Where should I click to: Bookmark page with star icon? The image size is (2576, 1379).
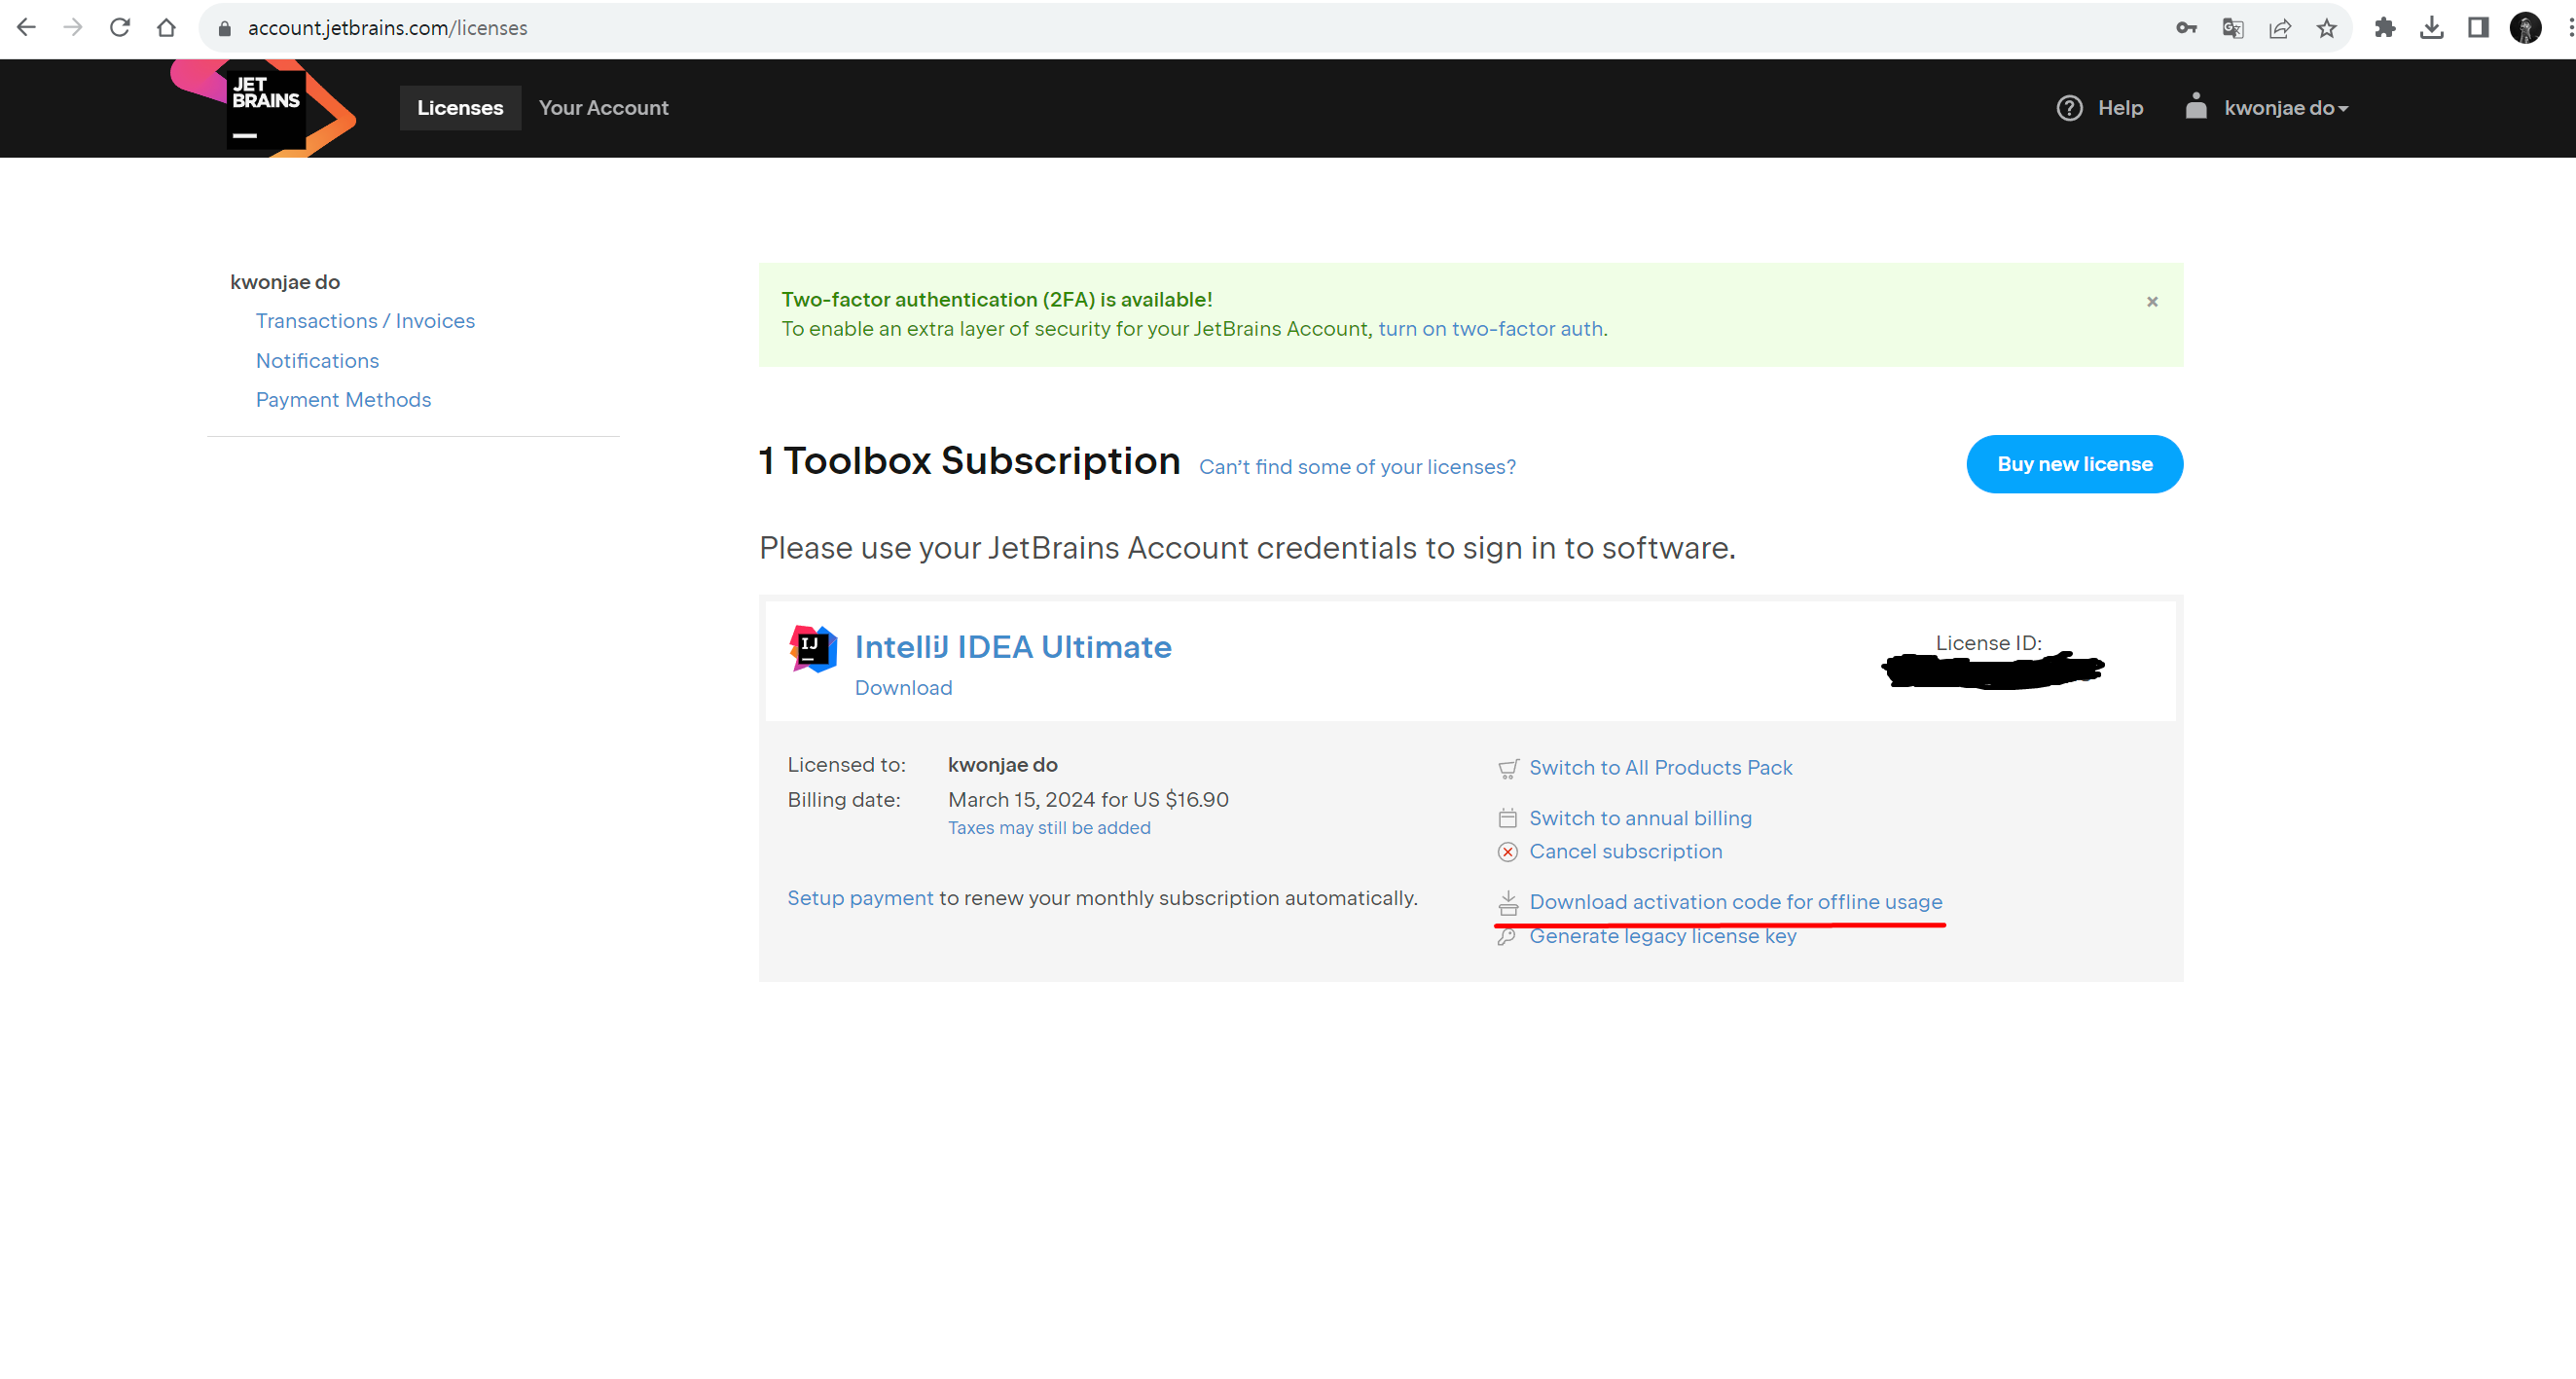point(2326,28)
